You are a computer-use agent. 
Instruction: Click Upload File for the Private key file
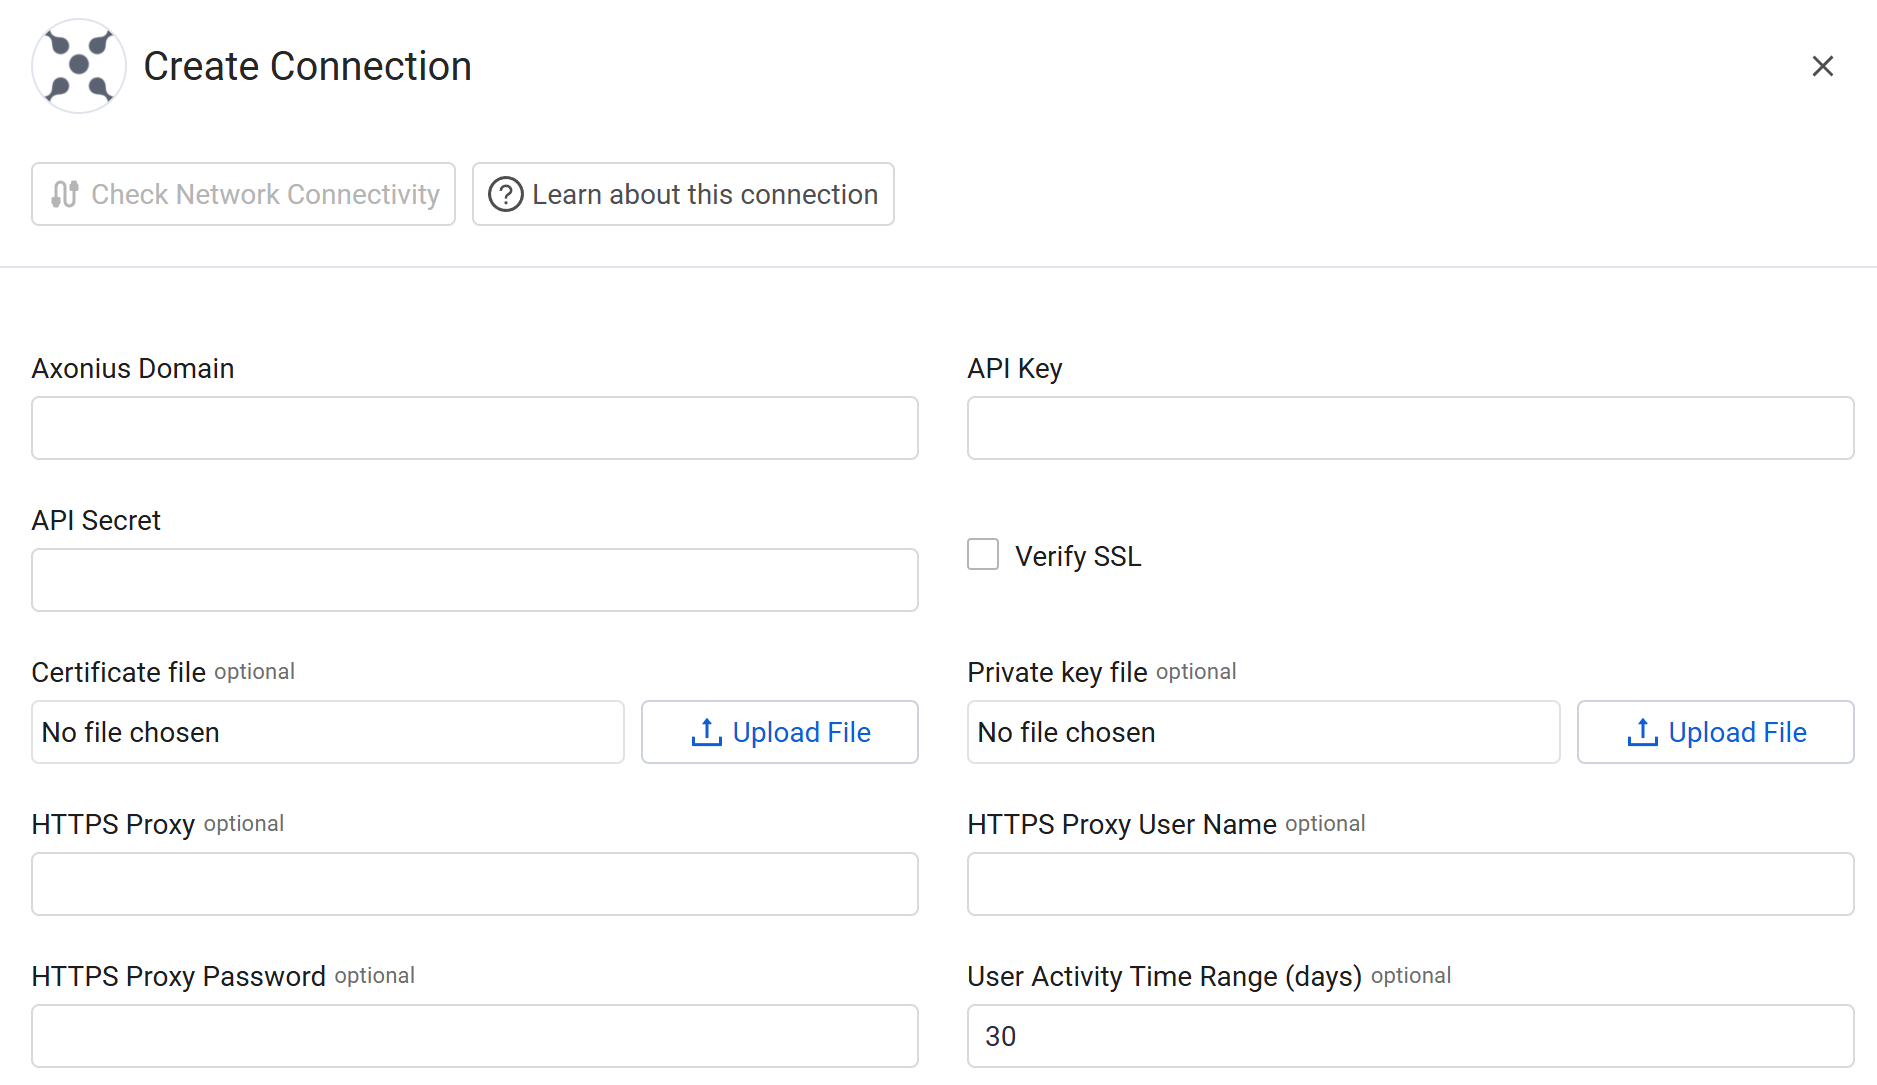click(1715, 732)
